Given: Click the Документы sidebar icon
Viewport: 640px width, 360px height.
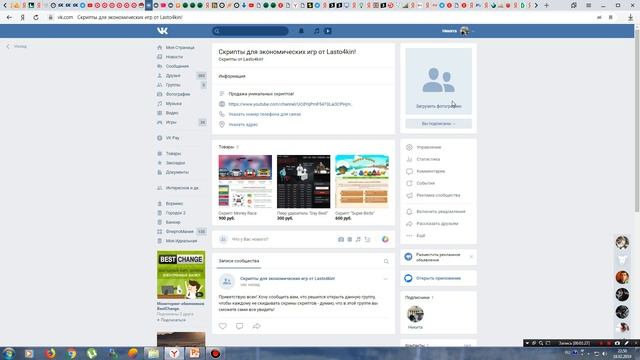Looking at the screenshot, I should (160, 172).
